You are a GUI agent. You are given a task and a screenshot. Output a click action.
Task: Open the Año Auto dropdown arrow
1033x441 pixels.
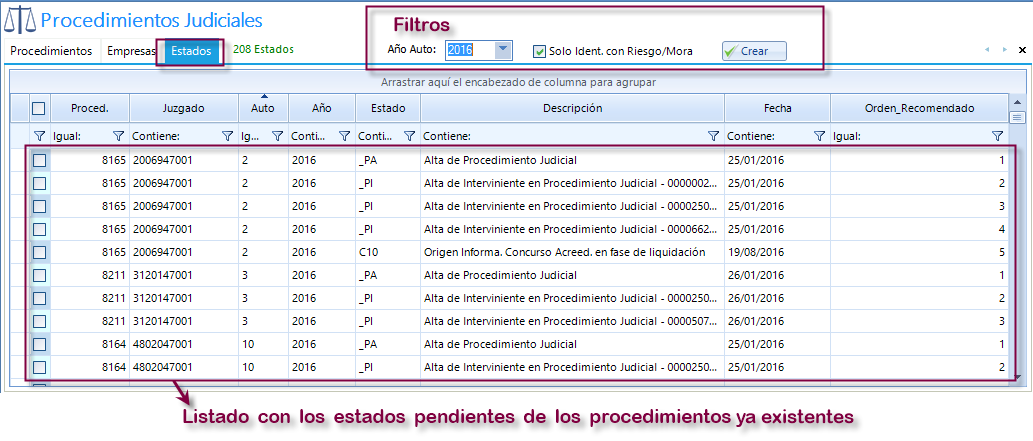[503, 50]
